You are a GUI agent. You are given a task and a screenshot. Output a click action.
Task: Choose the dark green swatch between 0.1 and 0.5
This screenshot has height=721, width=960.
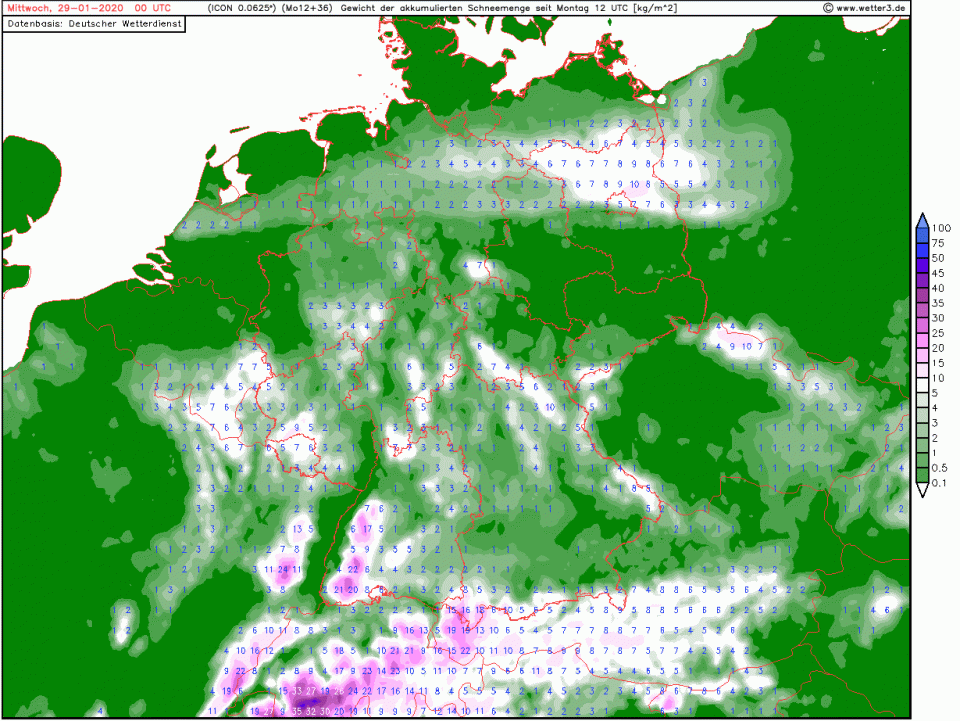(x=922, y=476)
